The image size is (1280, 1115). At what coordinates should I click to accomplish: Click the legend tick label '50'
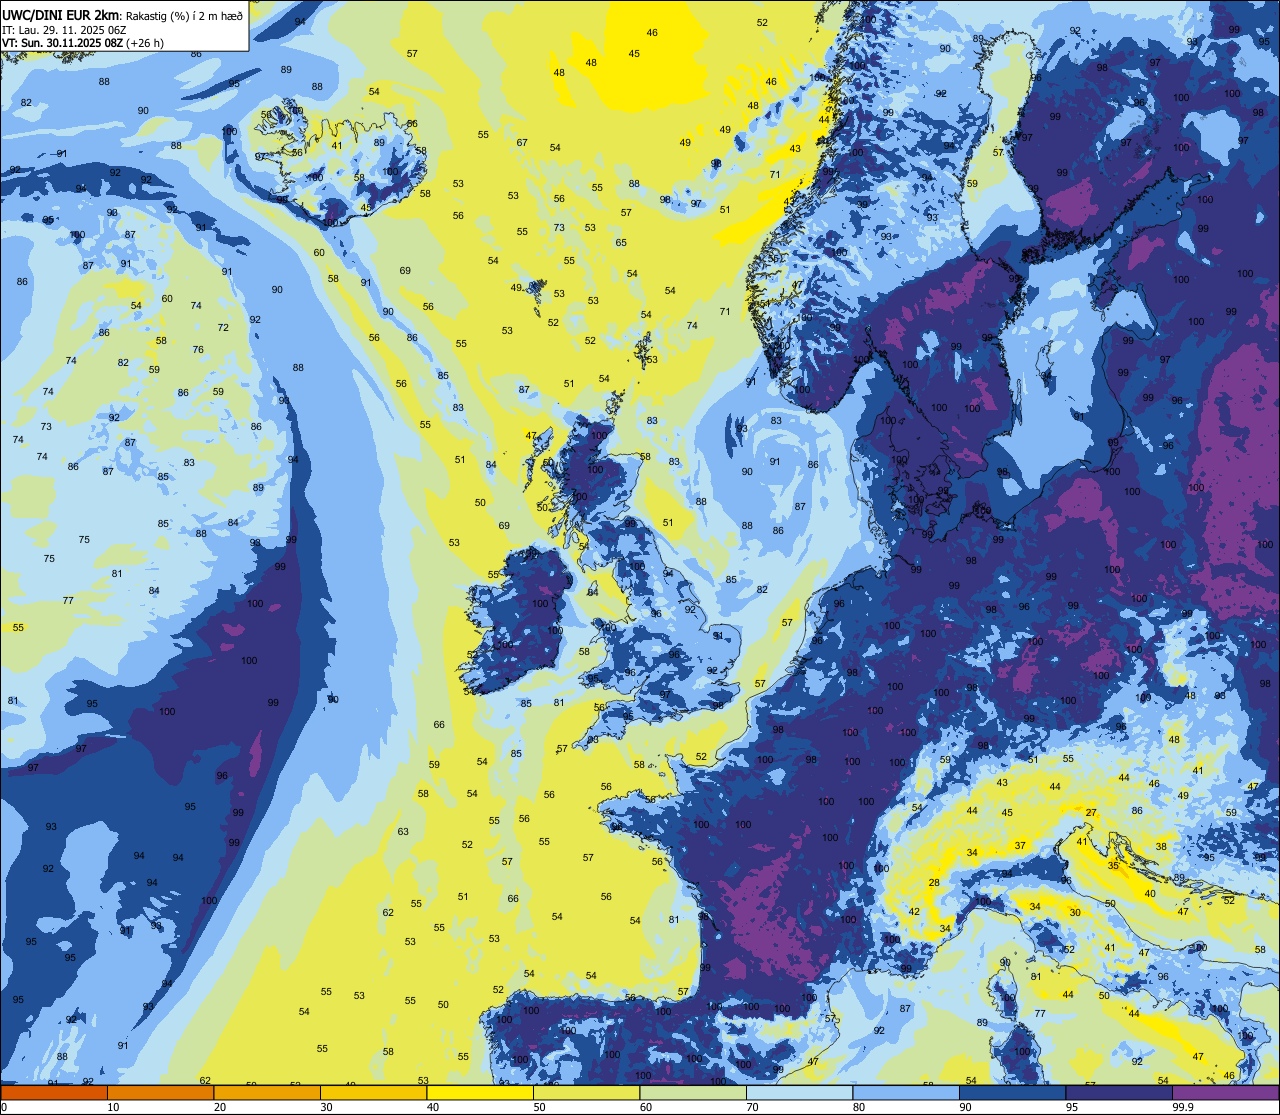[539, 1106]
